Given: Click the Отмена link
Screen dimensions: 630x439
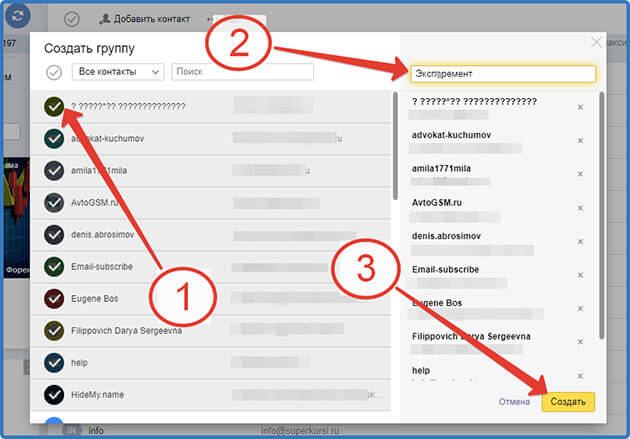Looking at the screenshot, I should (x=514, y=402).
